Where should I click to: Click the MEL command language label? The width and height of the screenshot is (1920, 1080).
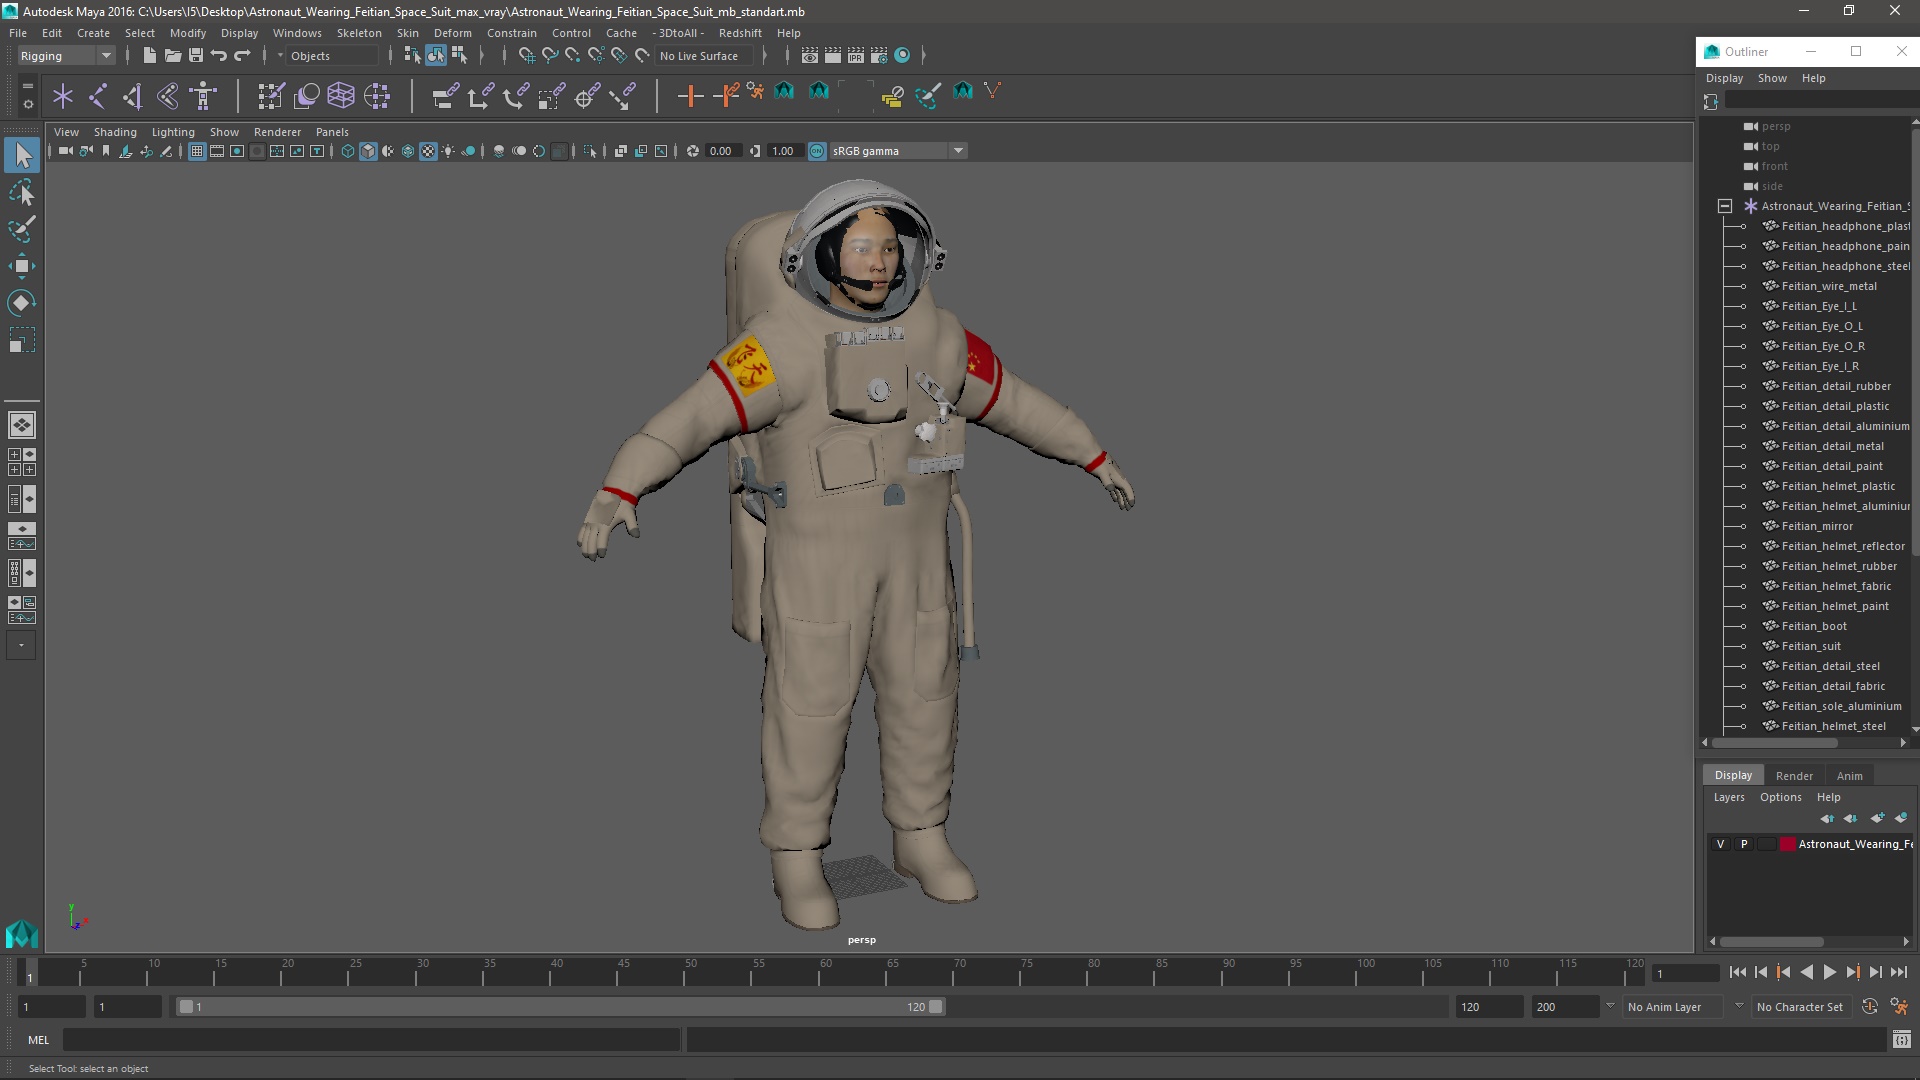(x=38, y=1040)
